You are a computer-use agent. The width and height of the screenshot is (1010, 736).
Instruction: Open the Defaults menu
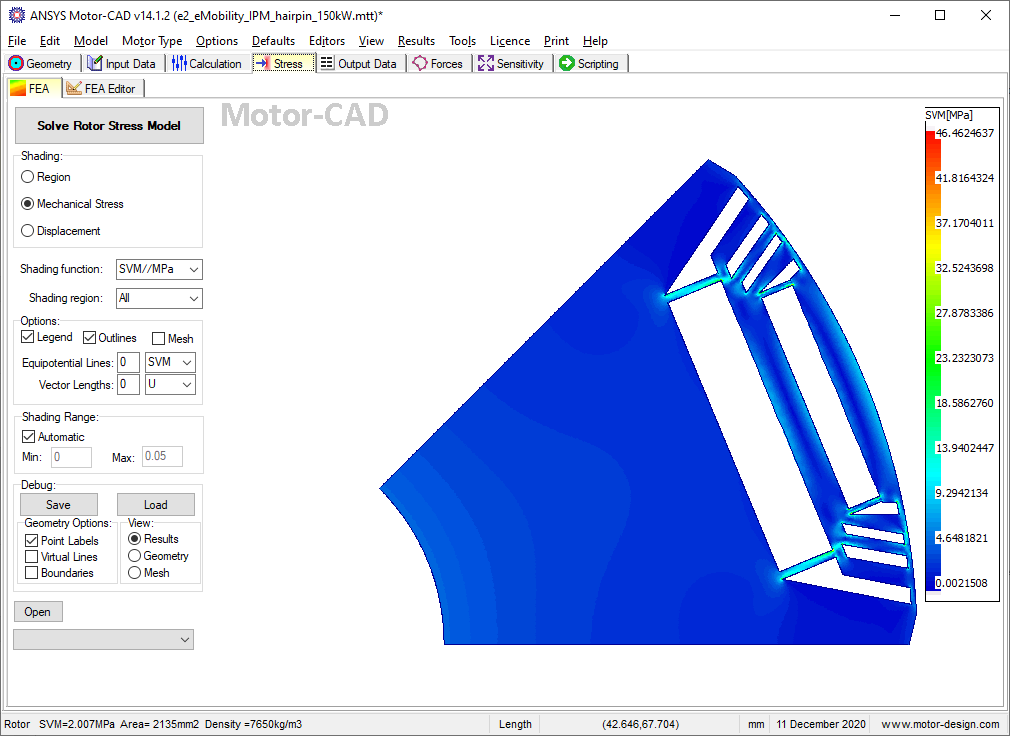(273, 41)
